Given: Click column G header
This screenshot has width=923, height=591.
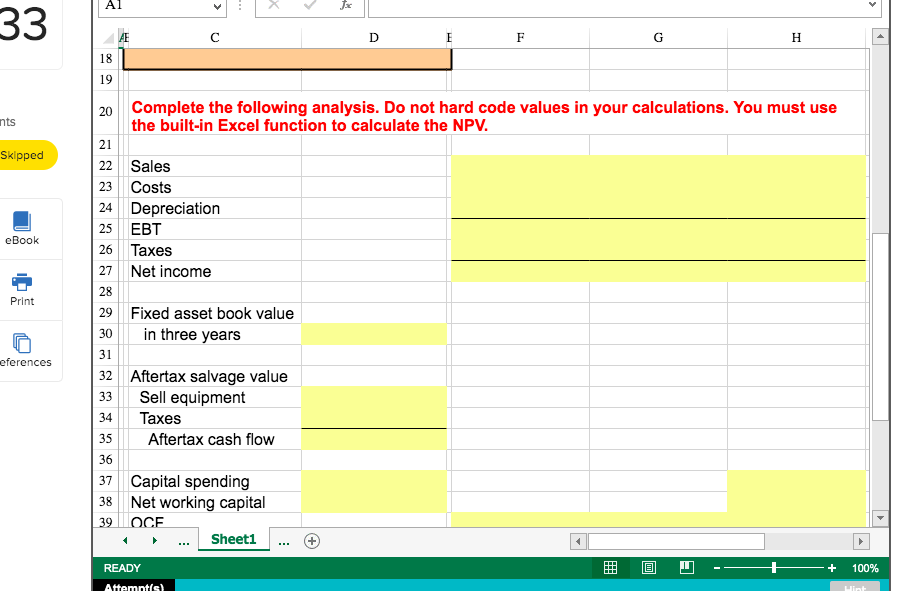Looking at the screenshot, I should point(657,38).
